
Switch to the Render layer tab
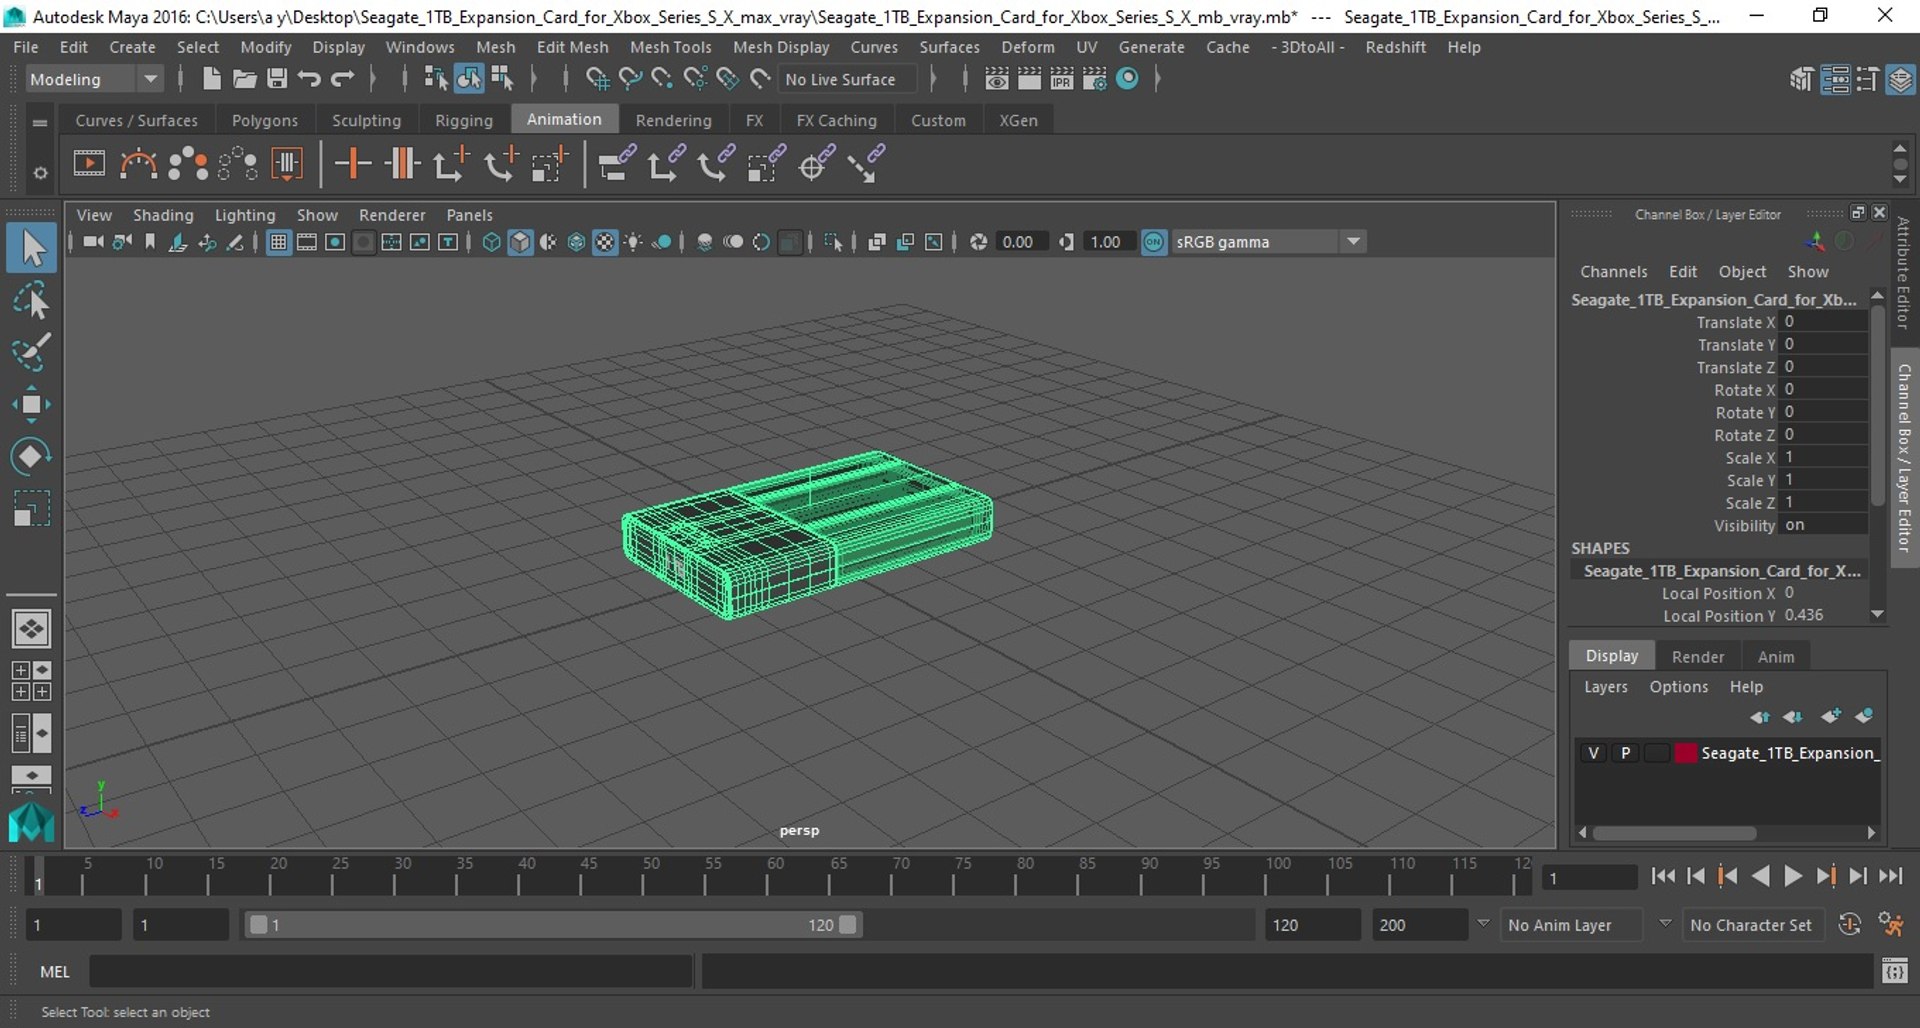[x=1697, y=656]
